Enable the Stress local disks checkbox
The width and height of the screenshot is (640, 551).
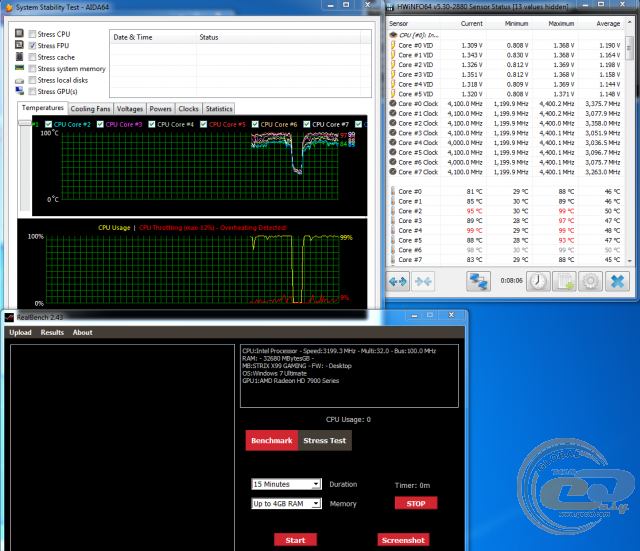click(x=33, y=80)
